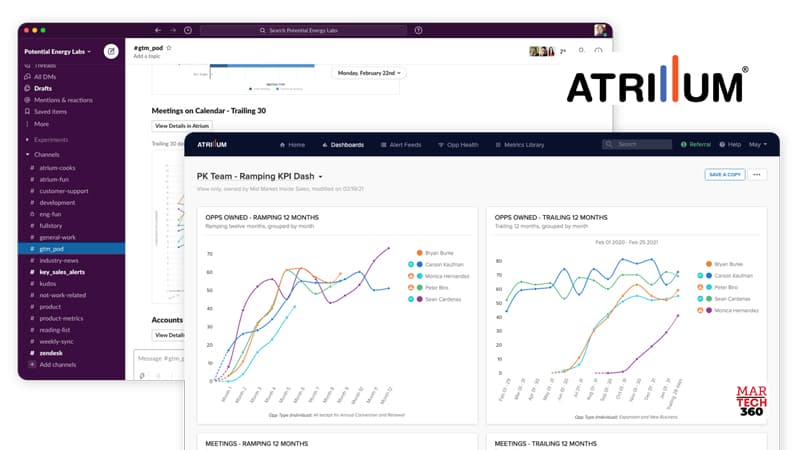Screen dimensions: 800x450
Task: Open Slack history clock icon
Action: [x=188, y=30]
